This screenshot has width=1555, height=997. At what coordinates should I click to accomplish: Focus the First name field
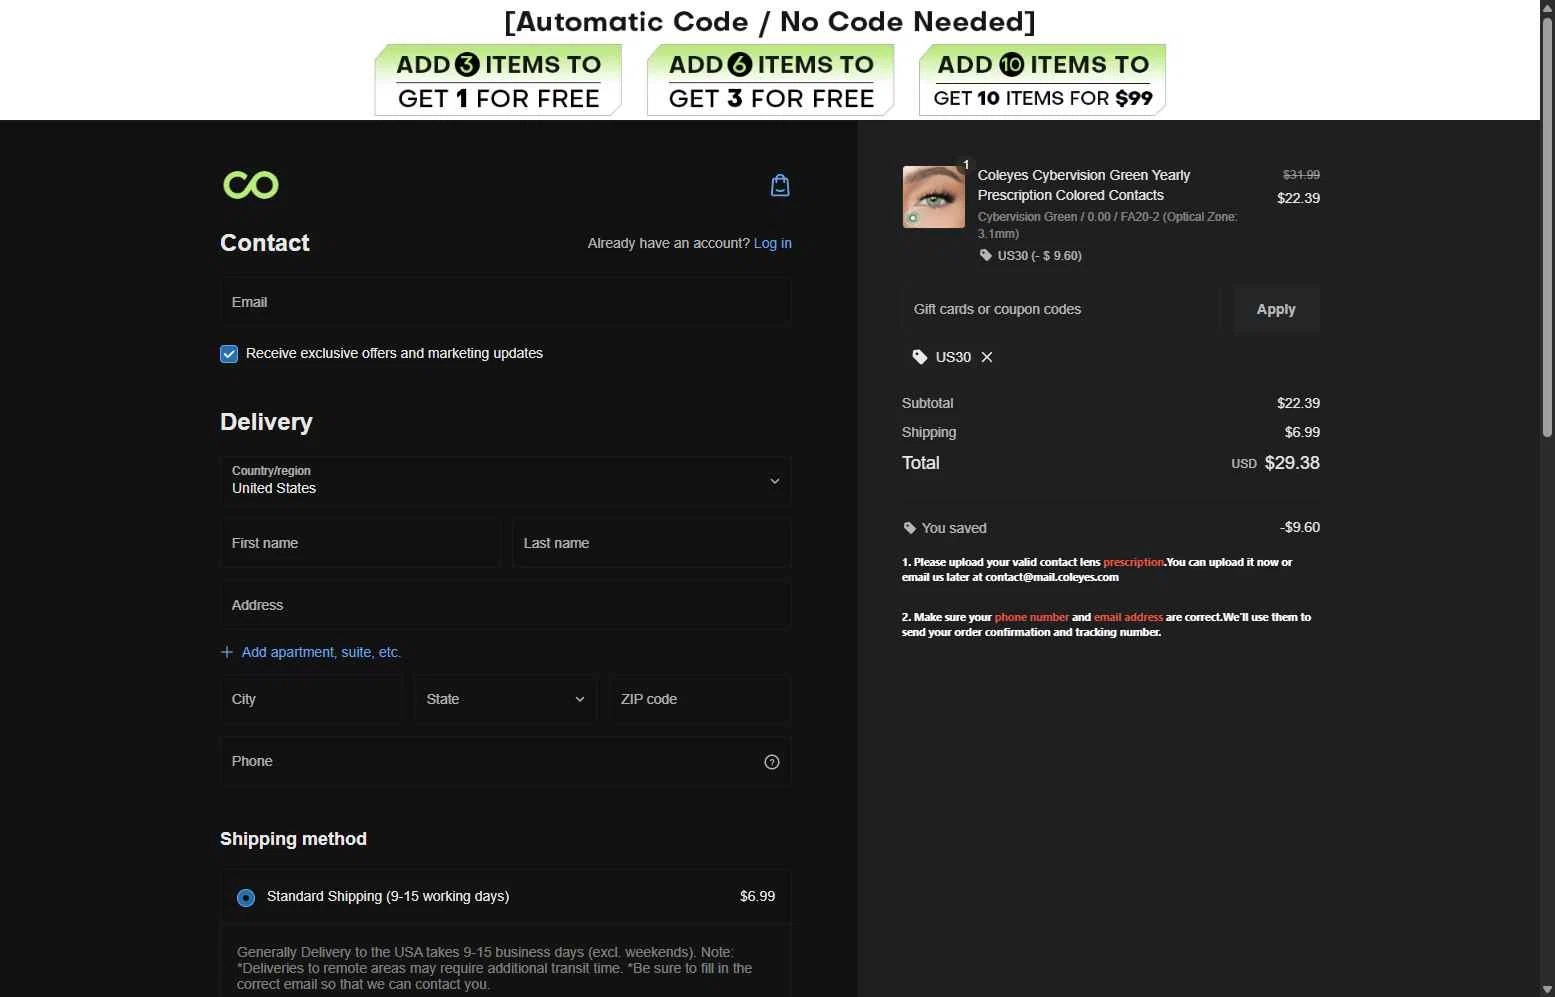coord(361,543)
